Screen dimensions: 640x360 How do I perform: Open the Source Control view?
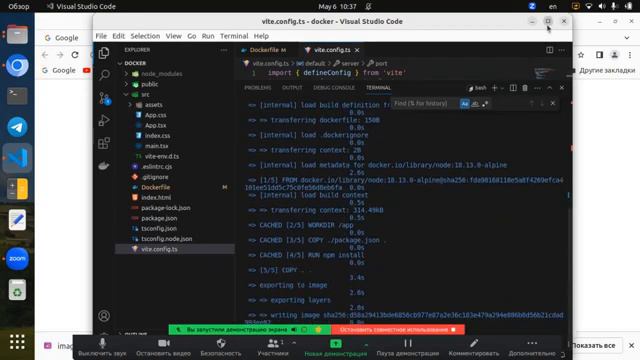(x=104, y=98)
